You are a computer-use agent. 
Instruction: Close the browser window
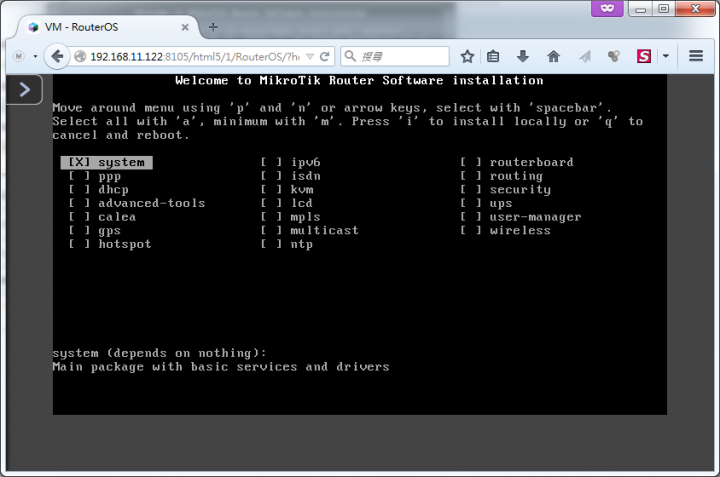point(696,9)
